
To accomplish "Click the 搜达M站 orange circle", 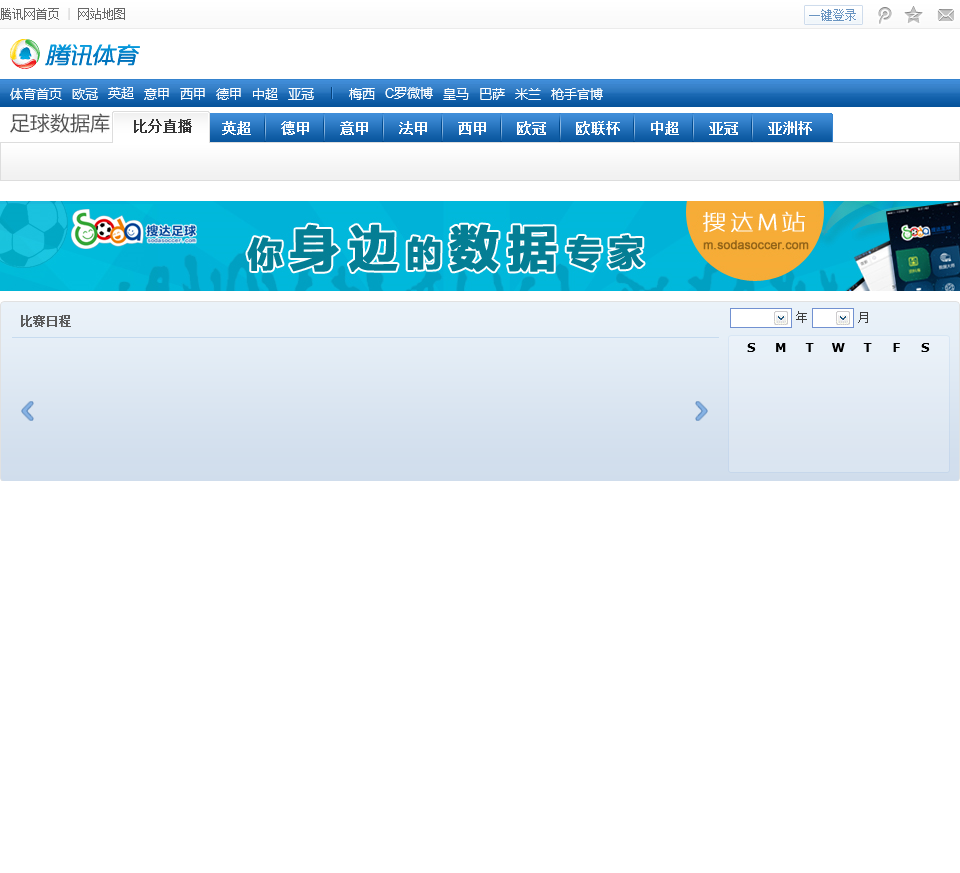I will point(754,241).
